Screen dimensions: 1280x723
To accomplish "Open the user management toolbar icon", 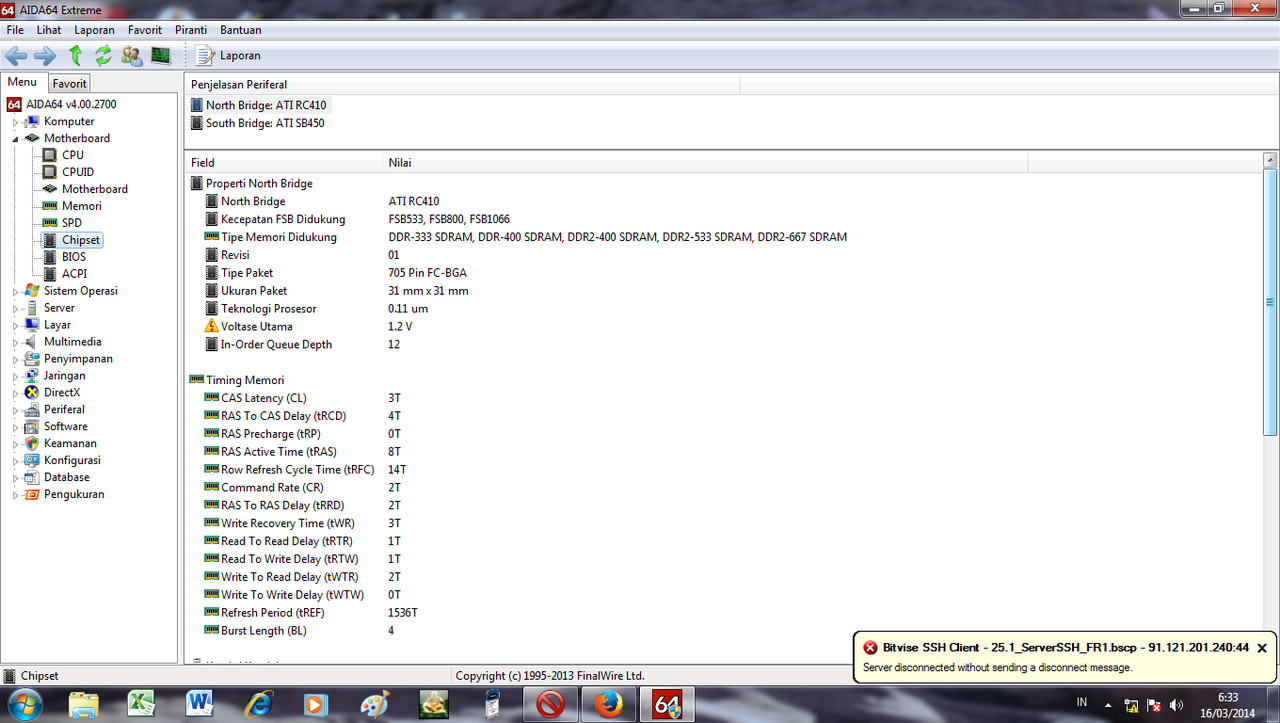I will pos(131,56).
